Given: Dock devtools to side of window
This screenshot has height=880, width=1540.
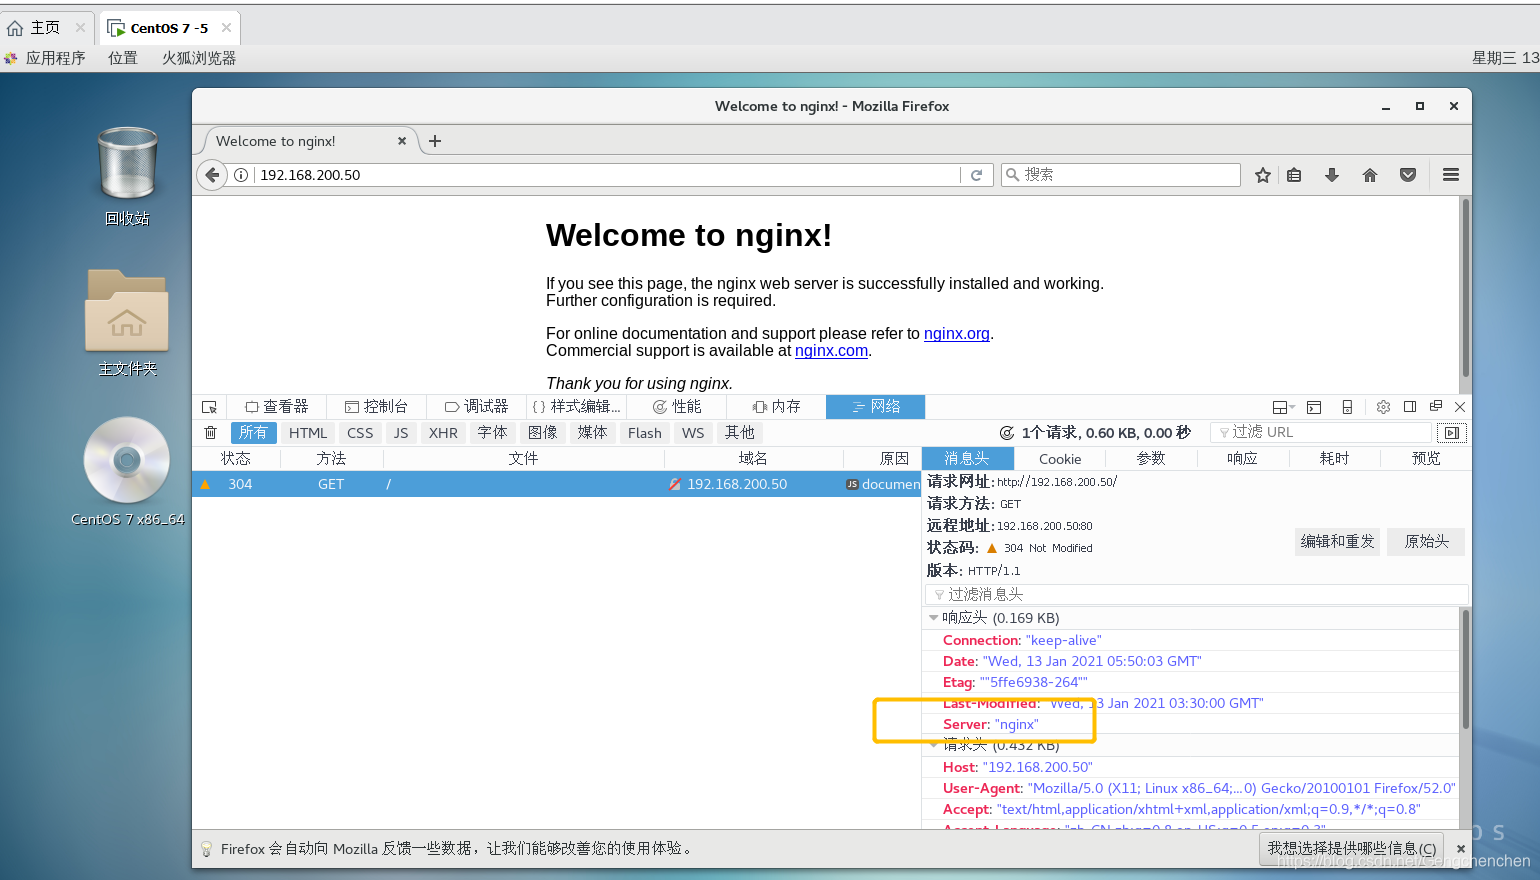Looking at the screenshot, I should pos(1410,407).
